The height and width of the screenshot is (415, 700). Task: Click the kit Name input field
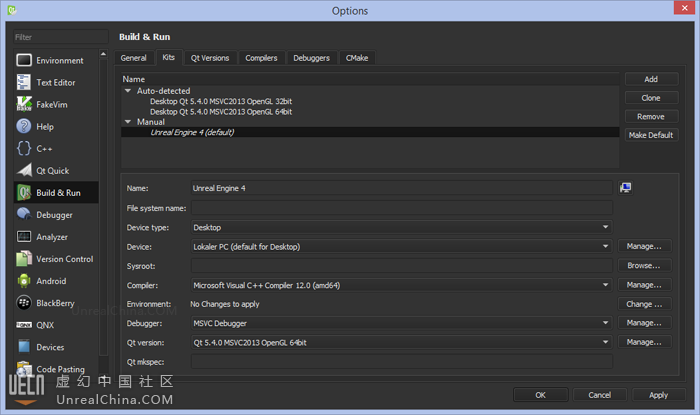point(401,188)
